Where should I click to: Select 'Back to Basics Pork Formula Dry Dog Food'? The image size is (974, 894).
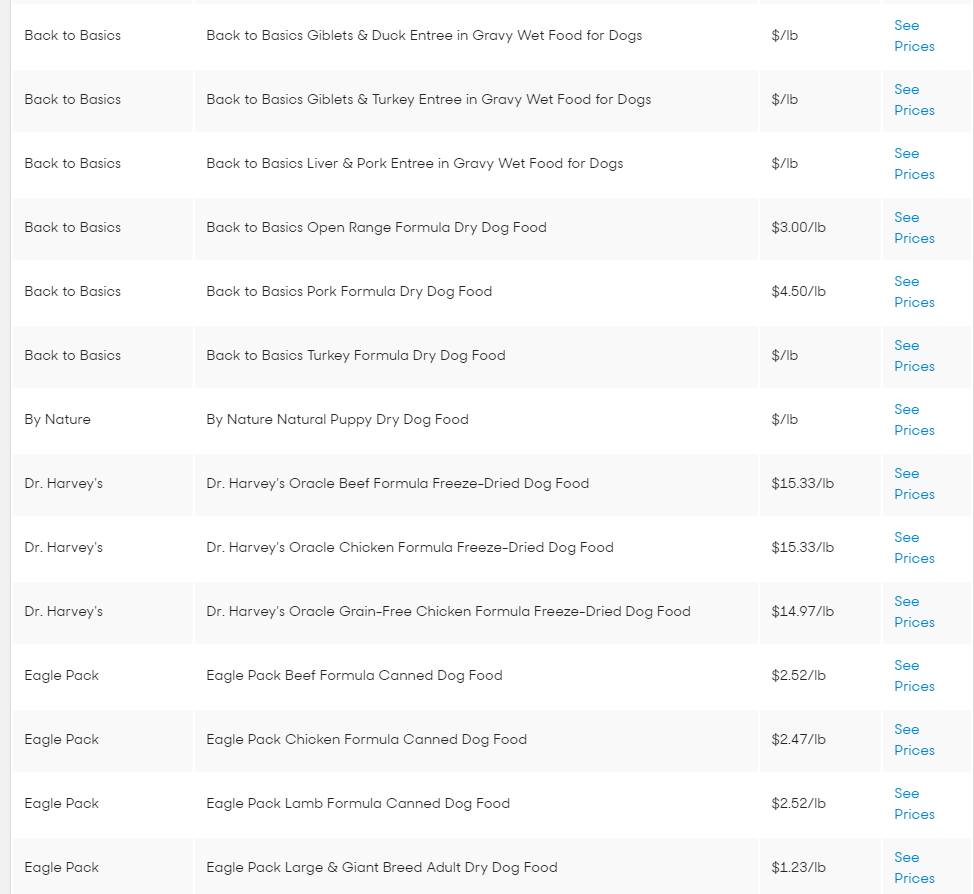tap(349, 291)
